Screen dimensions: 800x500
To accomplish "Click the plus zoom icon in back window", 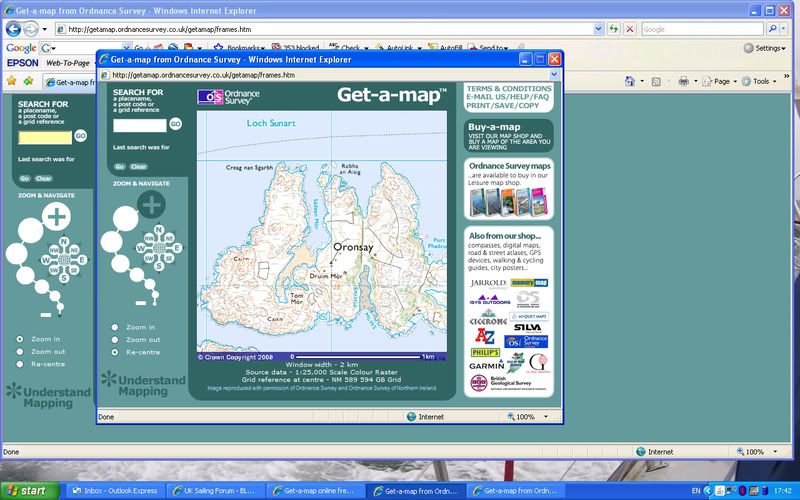I will point(56,217).
